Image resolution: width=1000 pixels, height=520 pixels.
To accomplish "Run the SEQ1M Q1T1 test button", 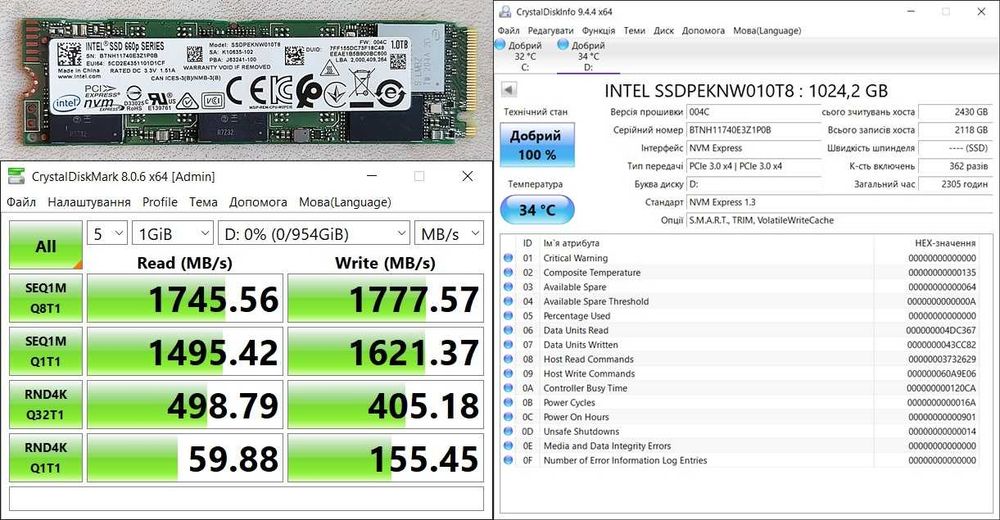I will (45, 351).
